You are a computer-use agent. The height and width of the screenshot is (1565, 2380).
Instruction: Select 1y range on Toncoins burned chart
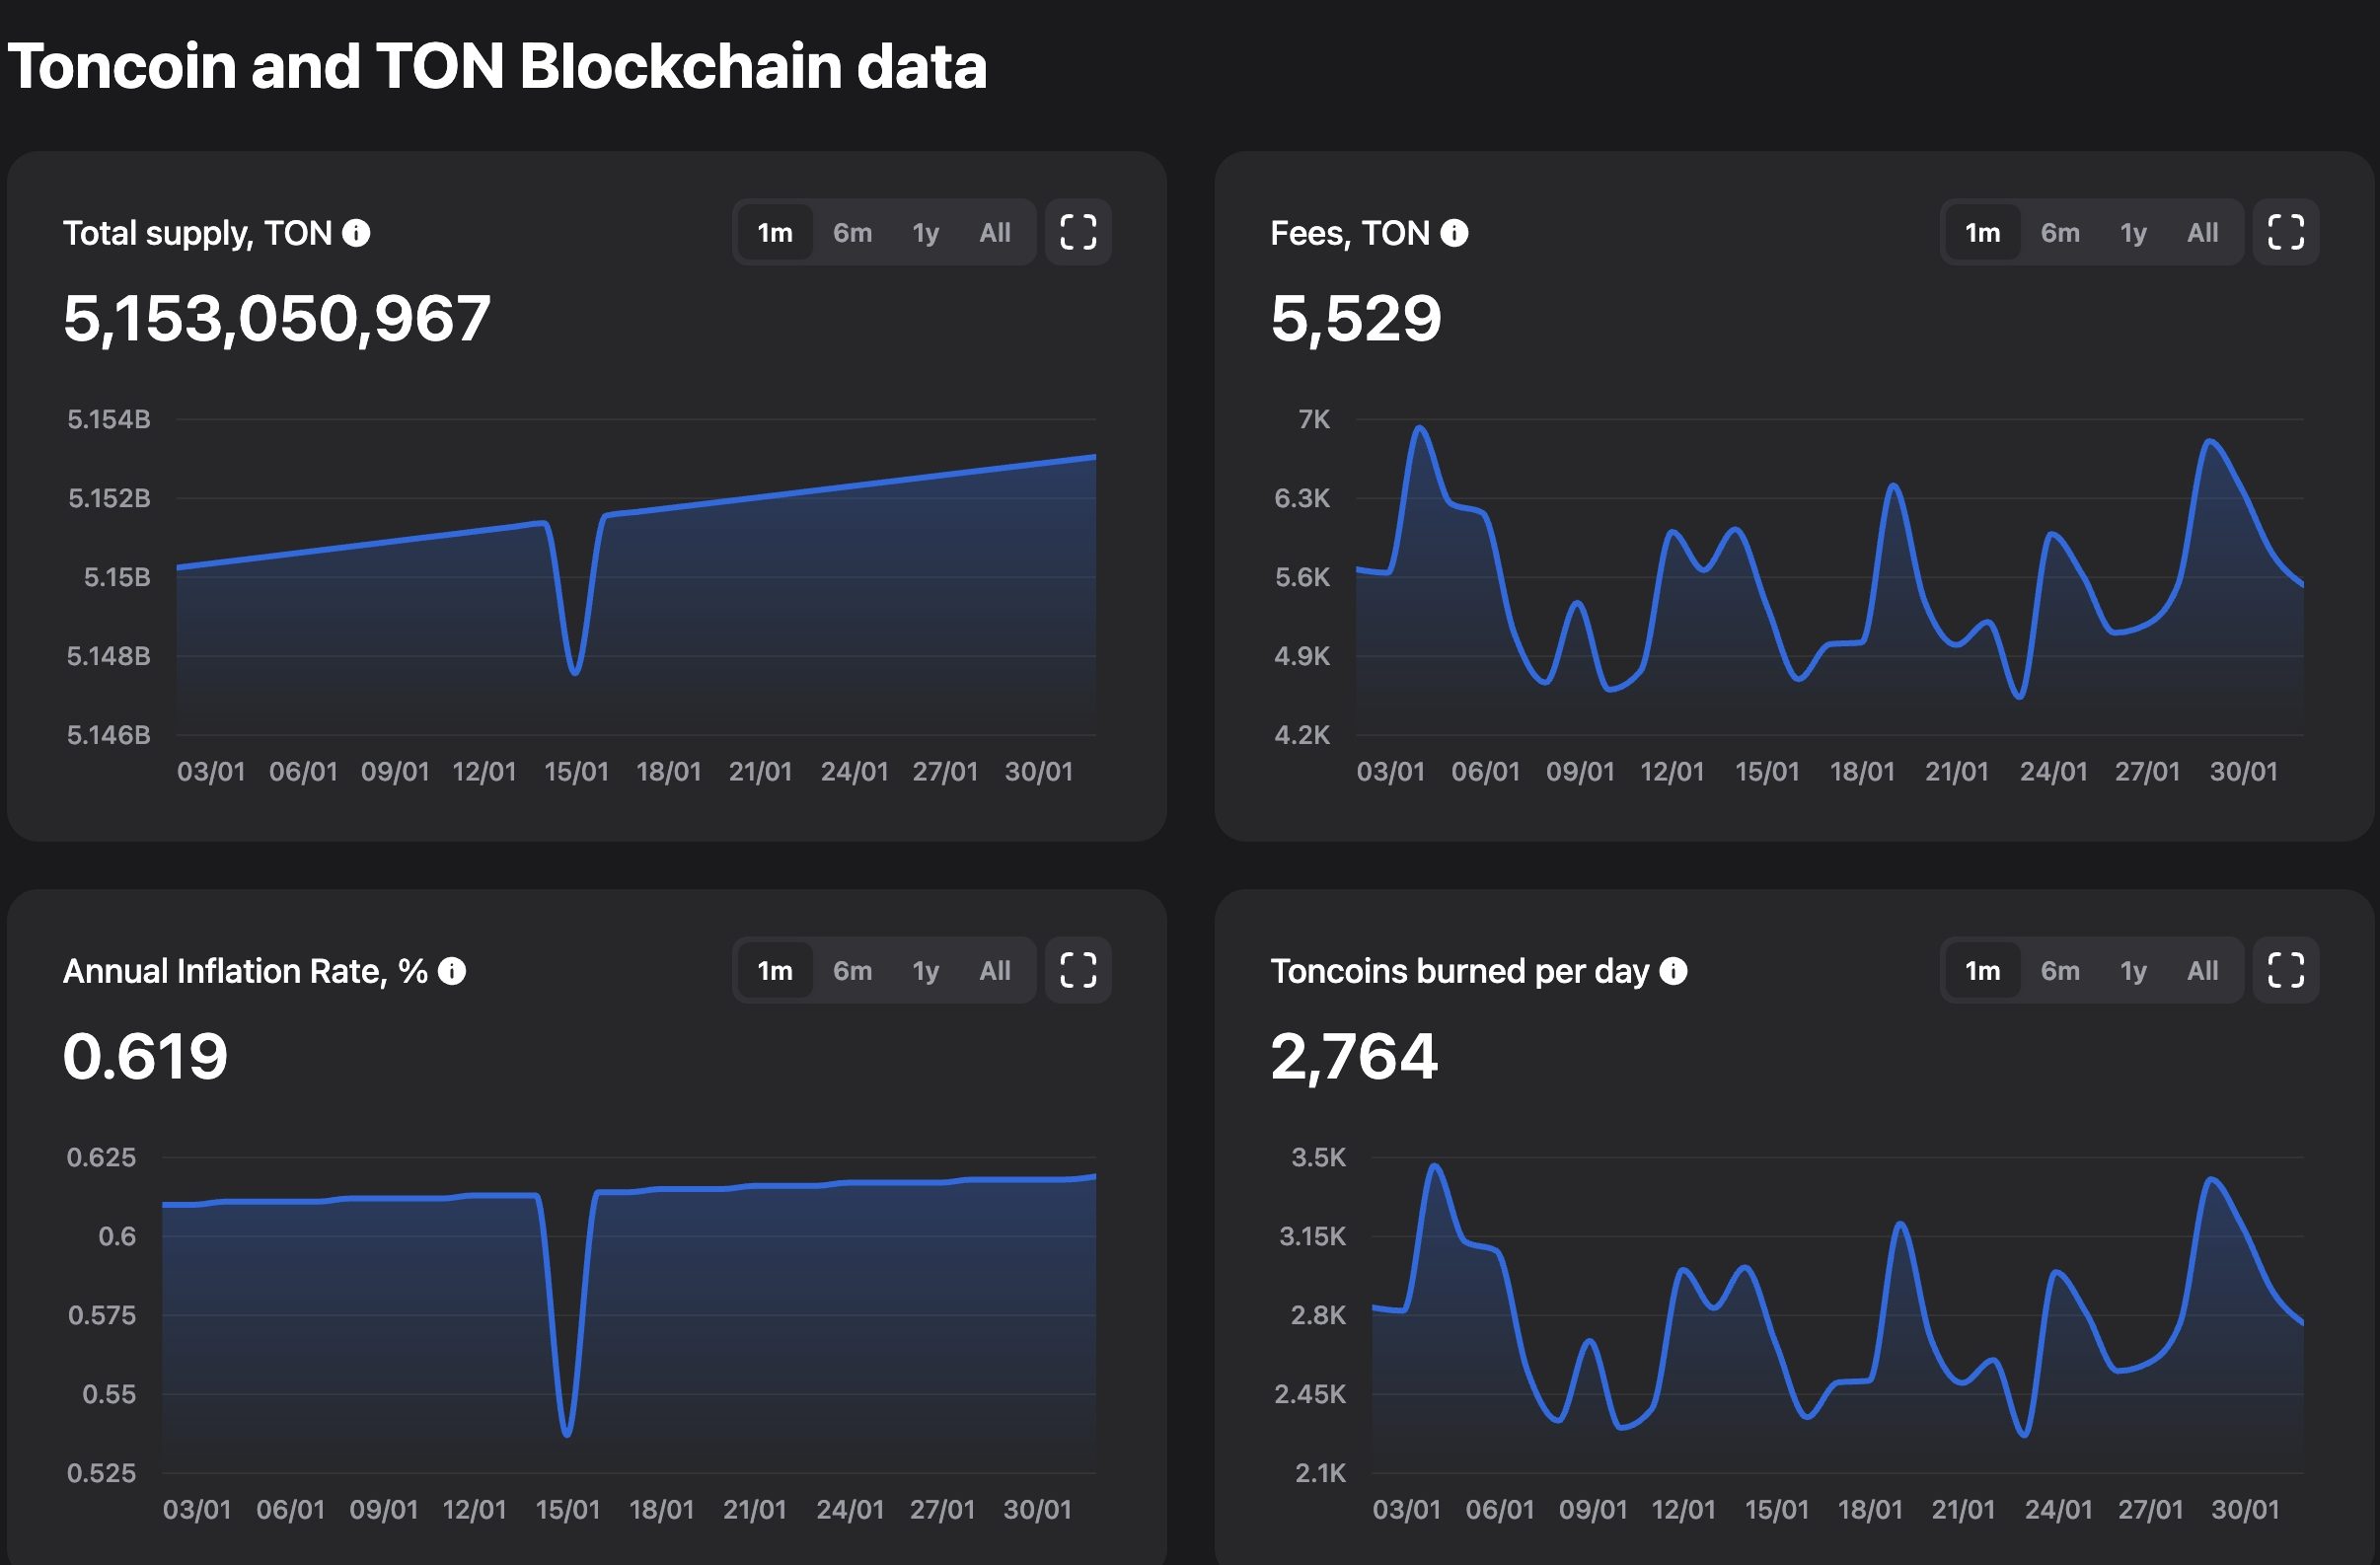2133,970
